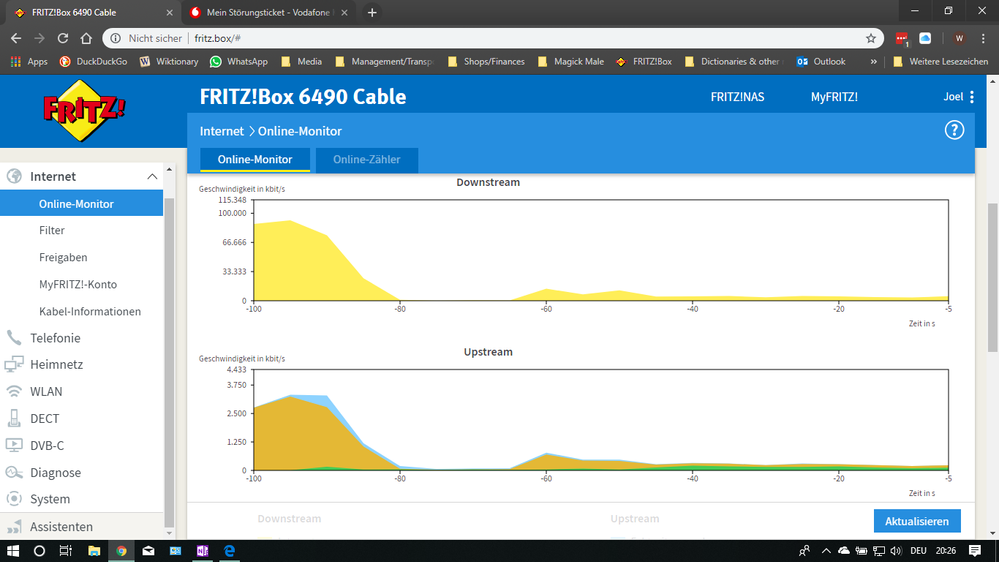999x562 pixels.
Task: Open the Media bookmarks folder
Action: (302, 62)
